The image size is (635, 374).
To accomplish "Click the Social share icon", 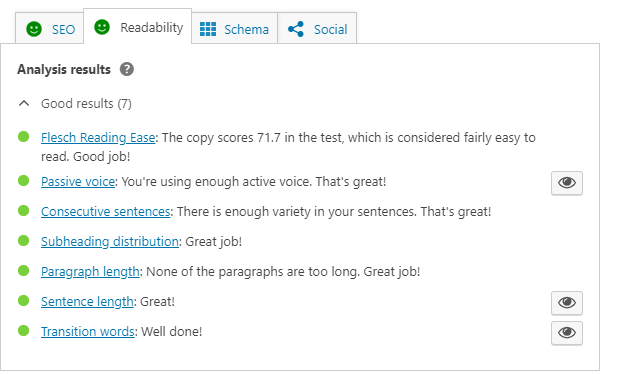I will 296,29.
